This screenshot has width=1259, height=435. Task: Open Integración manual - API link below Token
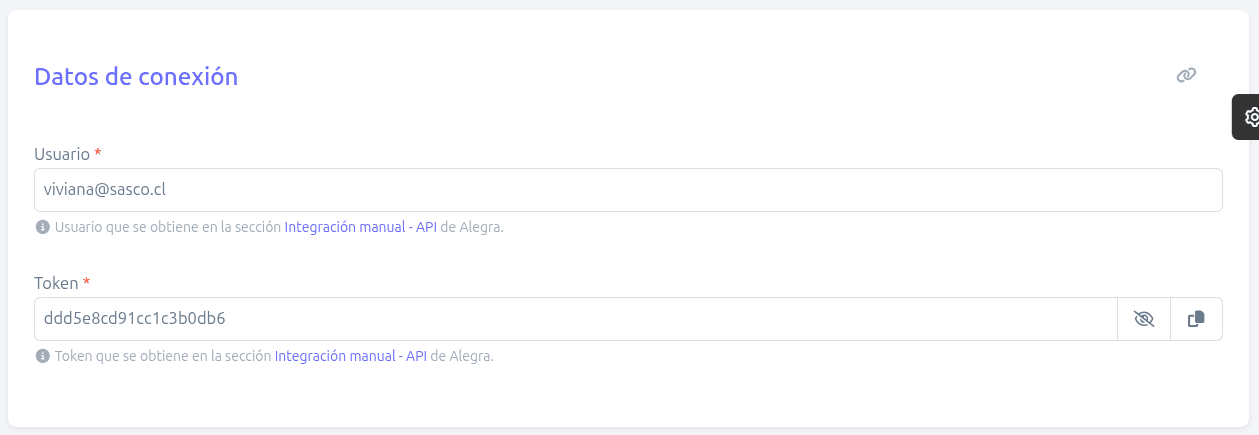(x=350, y=355)
